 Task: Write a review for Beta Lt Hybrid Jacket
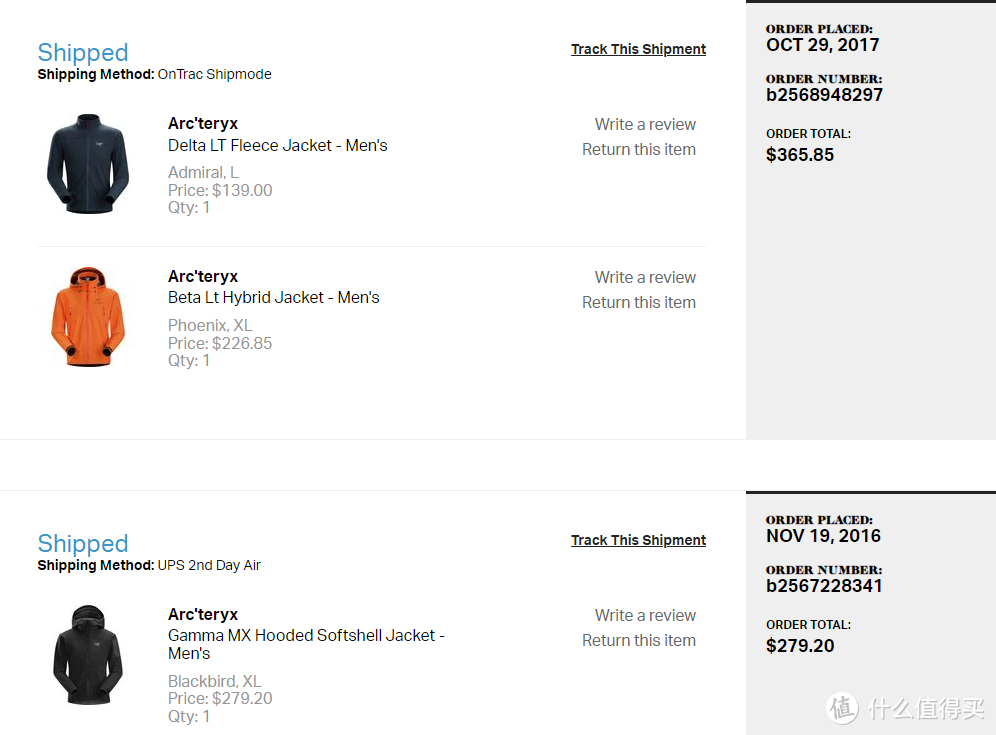(645, 278)
